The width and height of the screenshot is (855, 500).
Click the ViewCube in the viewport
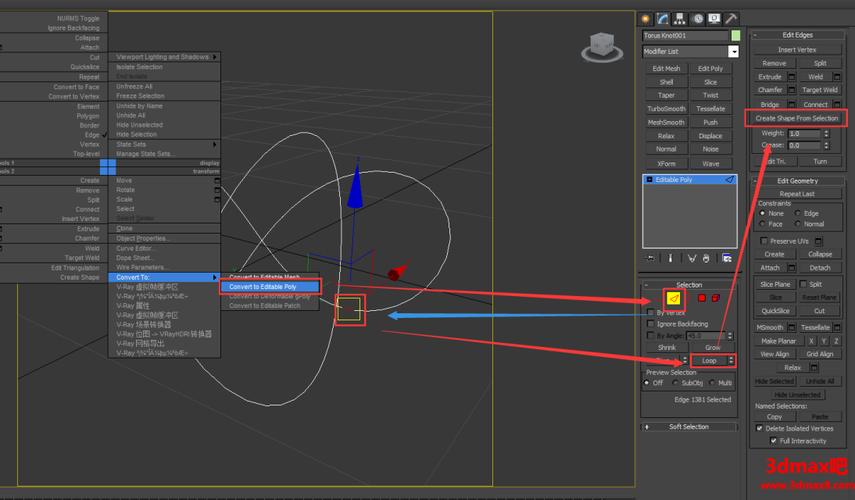point(601,45)
